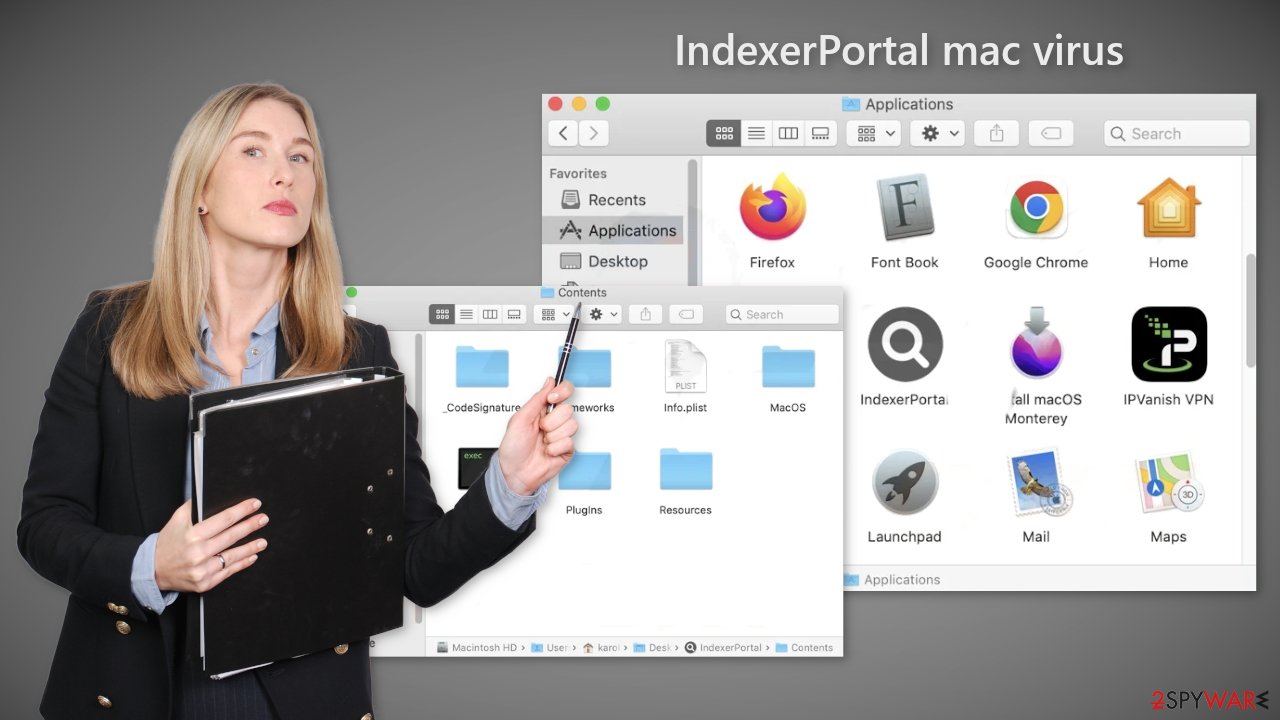This screenshot has width=1280, height=720.
Task: Click the Search field in Contents window
Action: tap(782, 314)
